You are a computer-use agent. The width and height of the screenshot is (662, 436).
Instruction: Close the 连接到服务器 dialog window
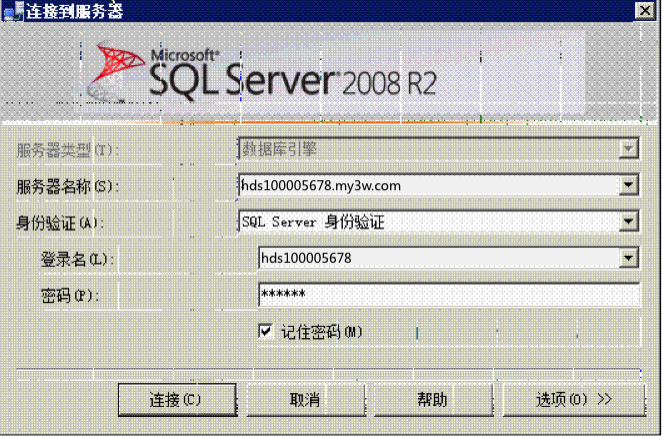[646, 10]
